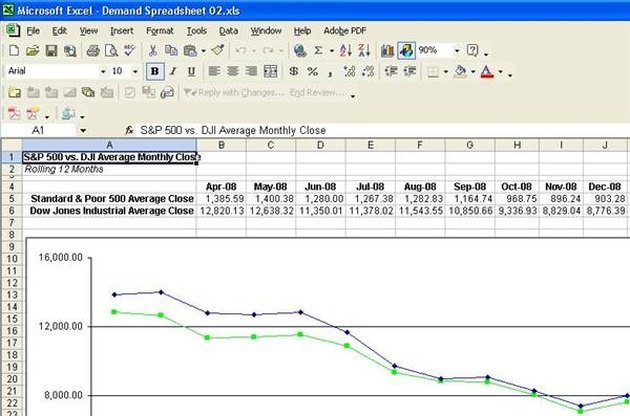This screenshot has height=416, width=630.
Task: Open the Name Box dropdown arrow
Action: [83, 130]
